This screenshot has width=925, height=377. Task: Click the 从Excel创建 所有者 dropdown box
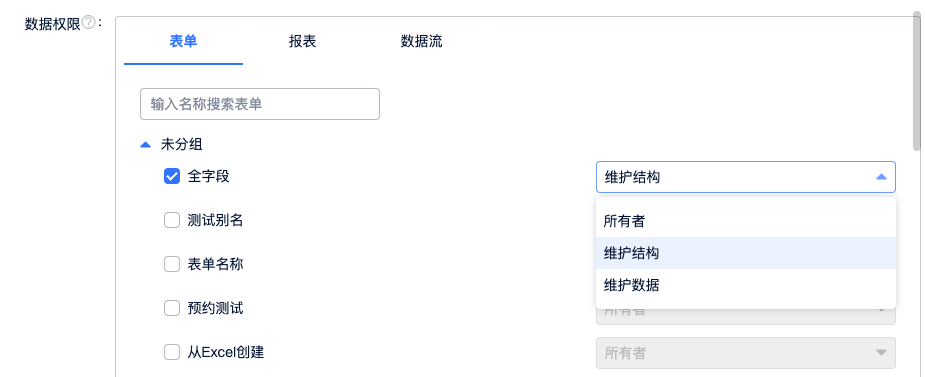[x=746, y=353]
